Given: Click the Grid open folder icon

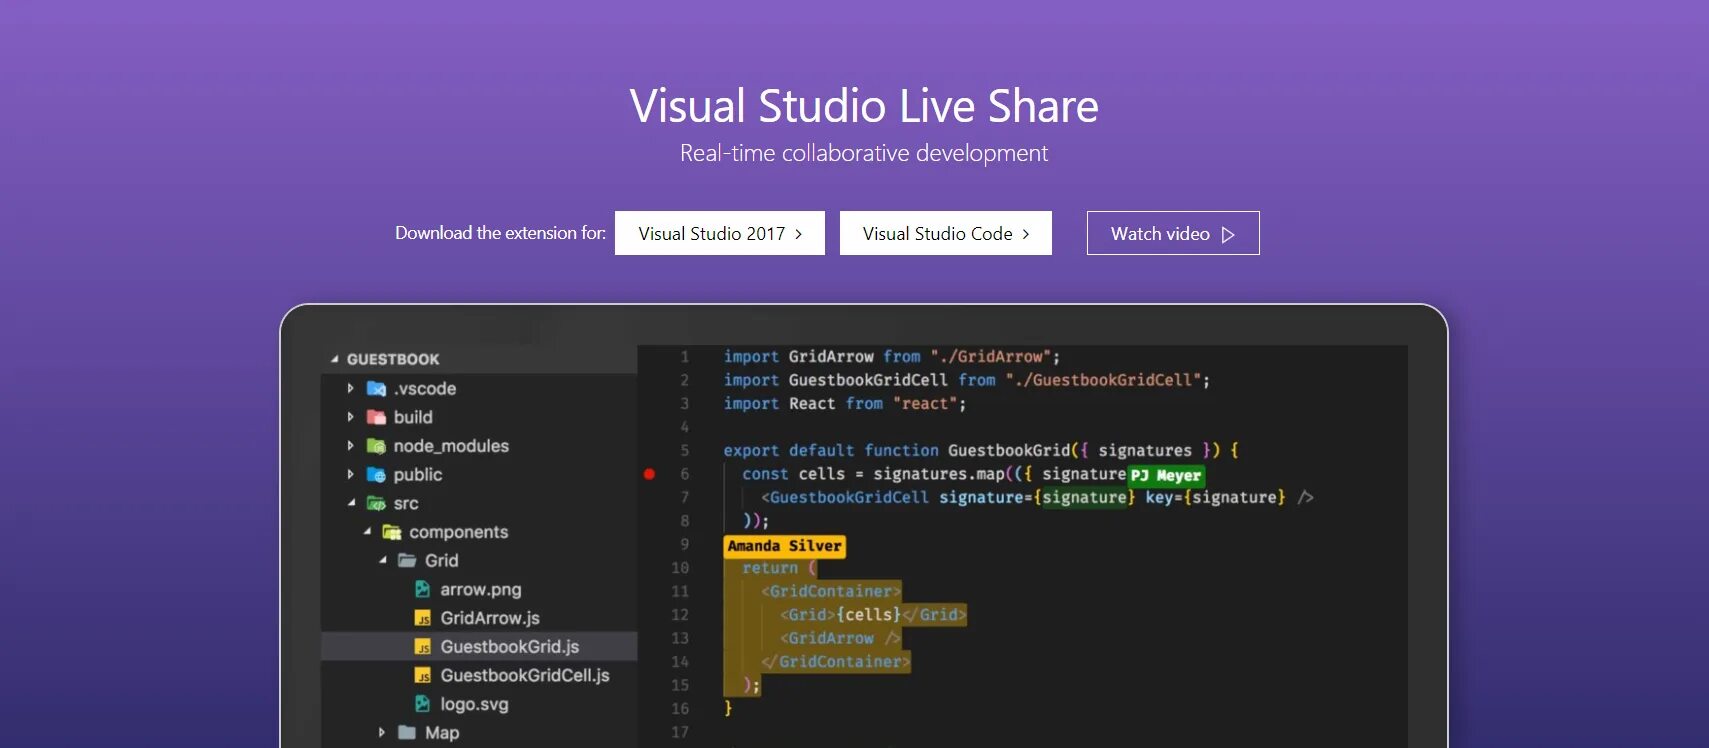Looking at the screenshot, I should (x=407, y=561).
